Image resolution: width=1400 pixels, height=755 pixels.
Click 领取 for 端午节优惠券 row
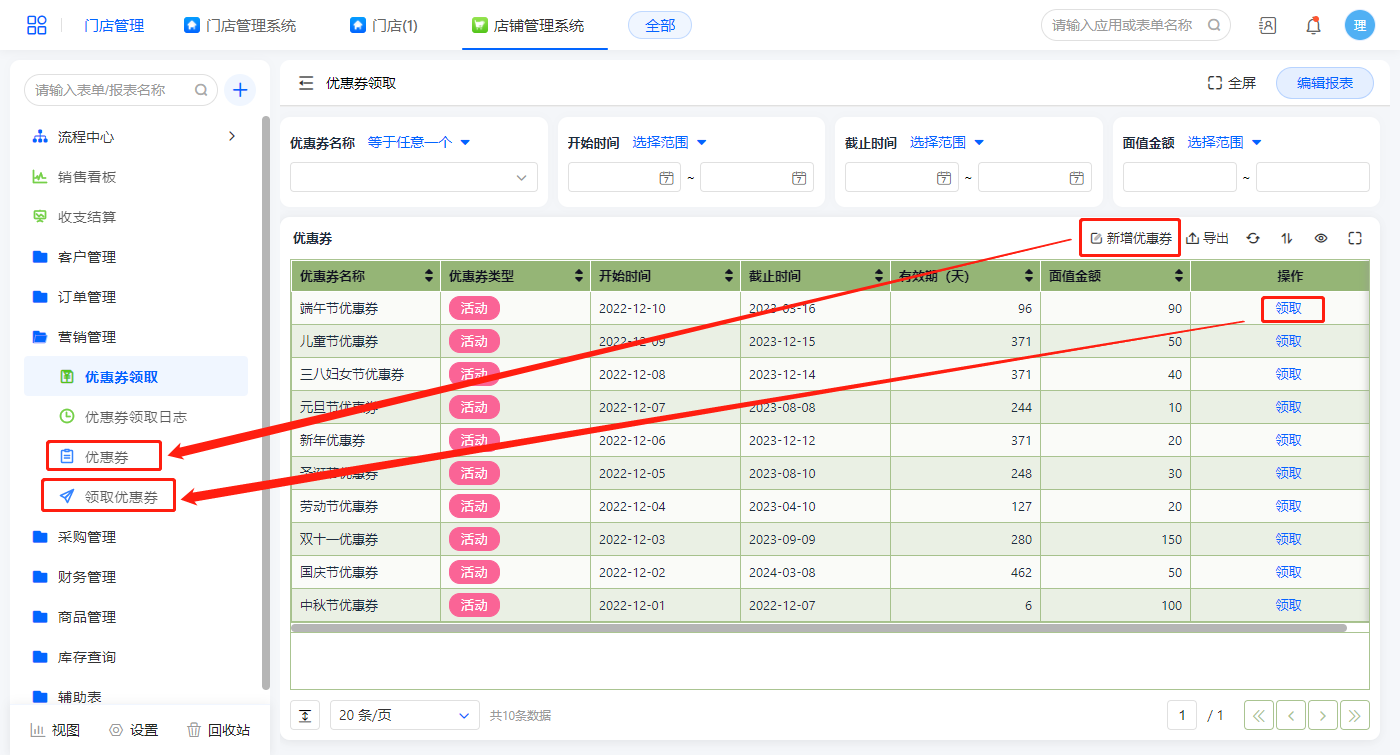(1288, 309)
